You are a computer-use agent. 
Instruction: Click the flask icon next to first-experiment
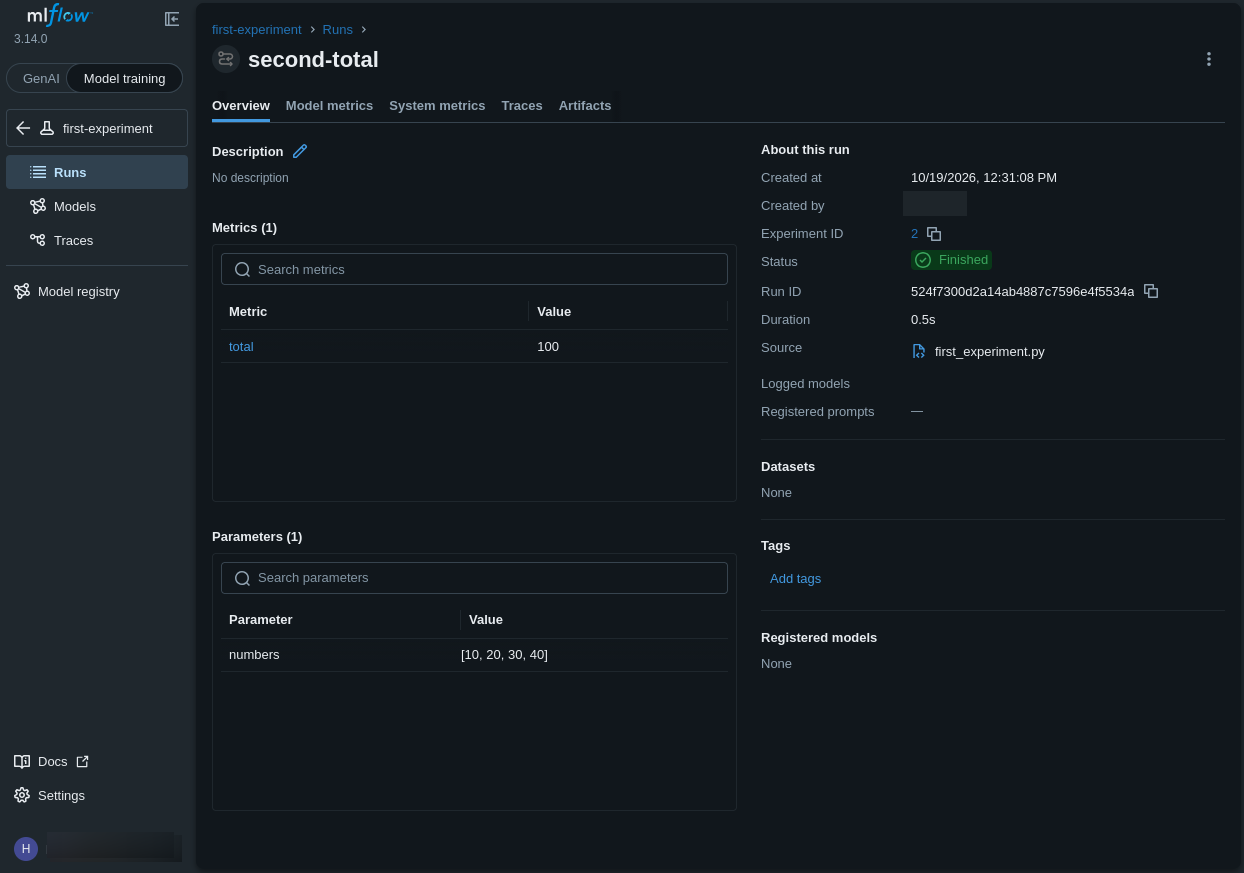pos(47,128)
